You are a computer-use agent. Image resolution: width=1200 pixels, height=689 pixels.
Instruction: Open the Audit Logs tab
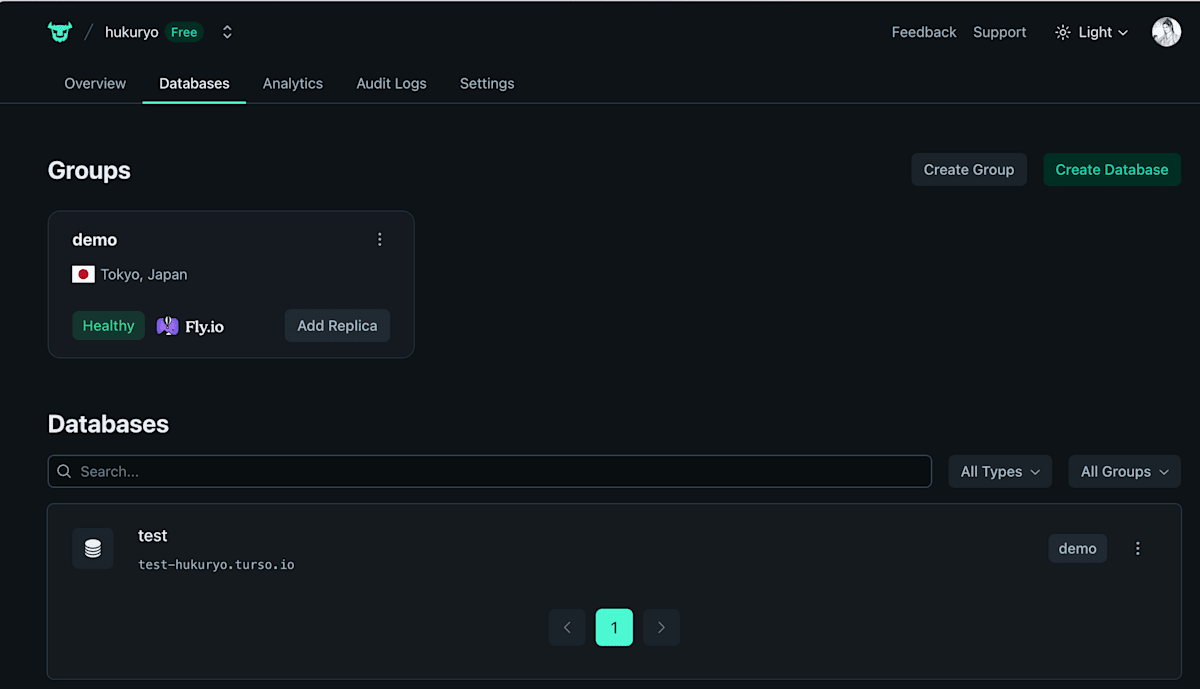[x=391, y=83]
